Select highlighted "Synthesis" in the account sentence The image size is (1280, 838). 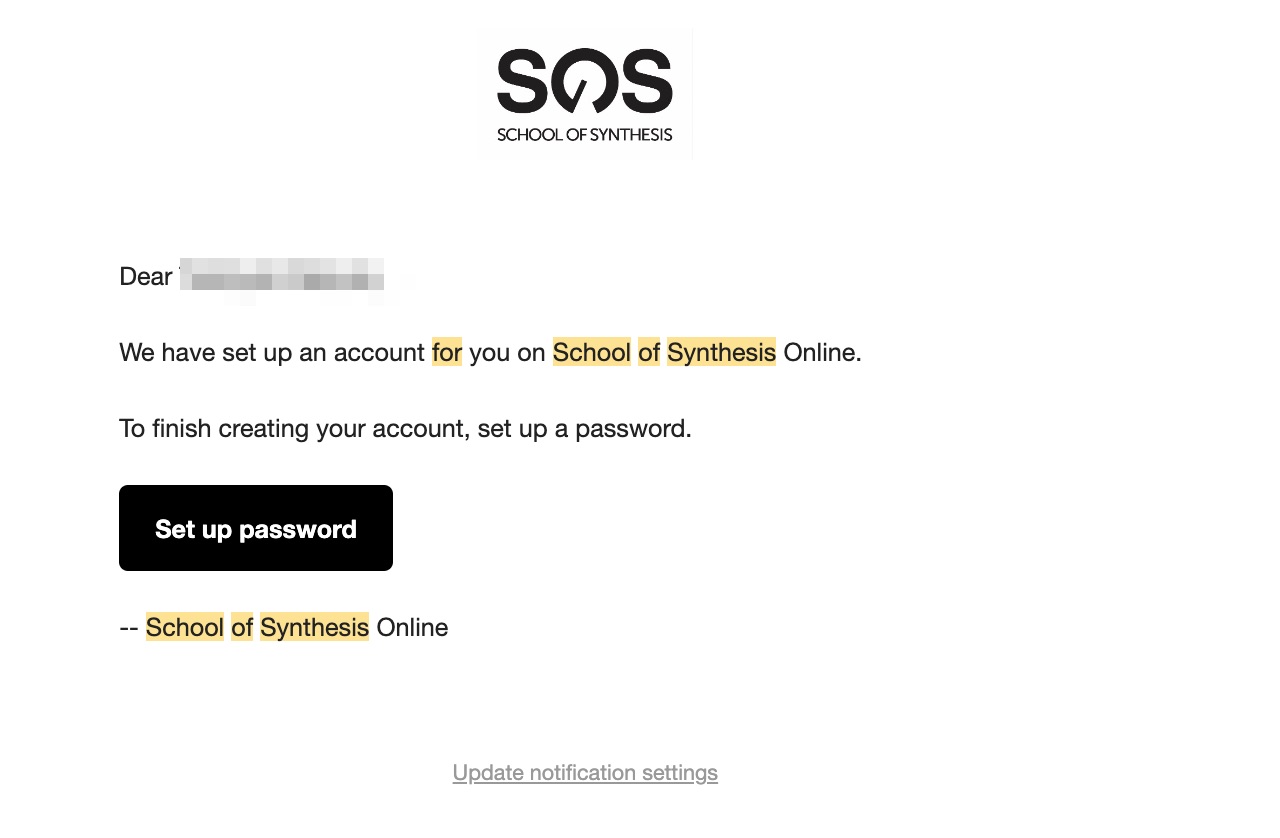721,353
